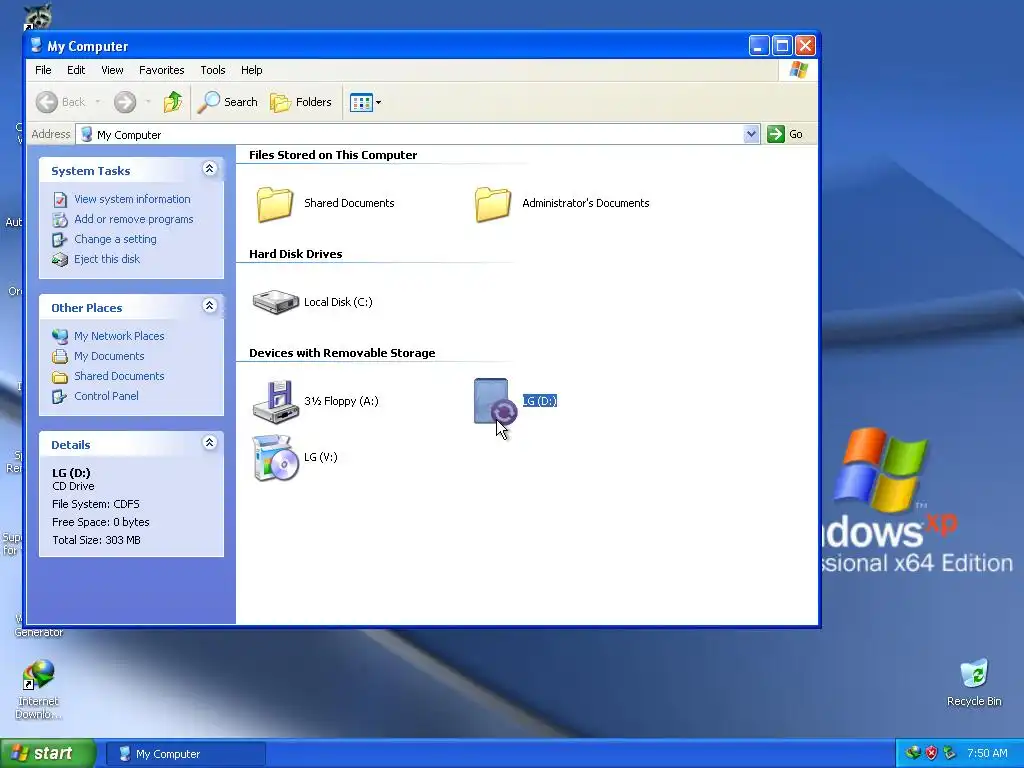Click in the Address field
This screenshot has height=768, width=1024.
tap(418, 134)
